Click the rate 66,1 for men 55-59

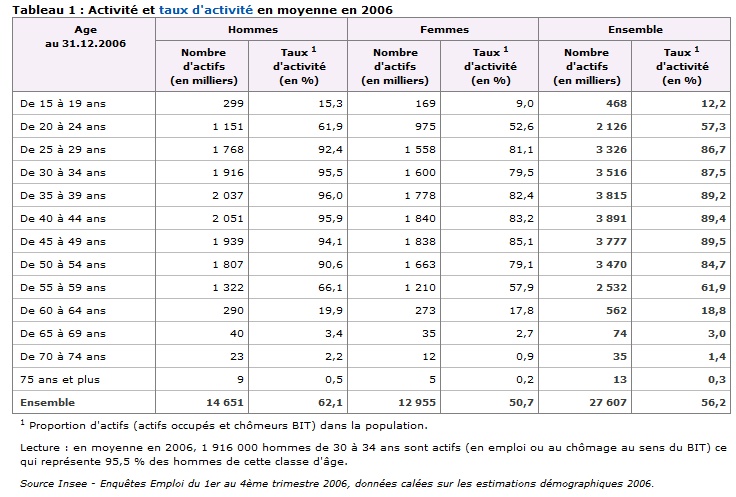point(330,288)
